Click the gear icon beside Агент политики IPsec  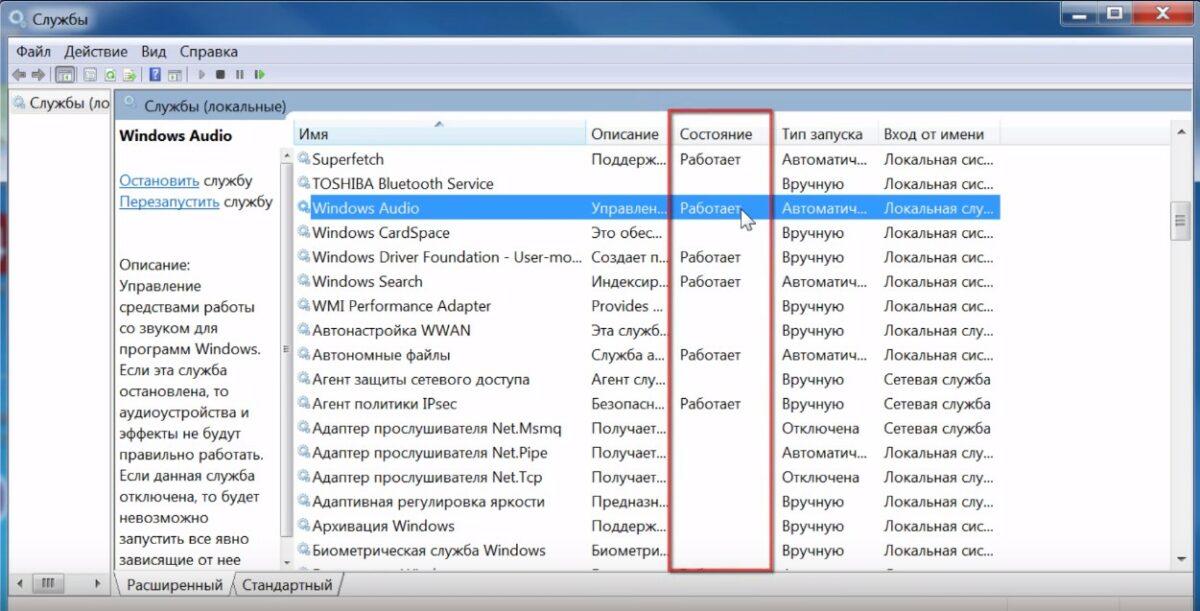(304, 404)
